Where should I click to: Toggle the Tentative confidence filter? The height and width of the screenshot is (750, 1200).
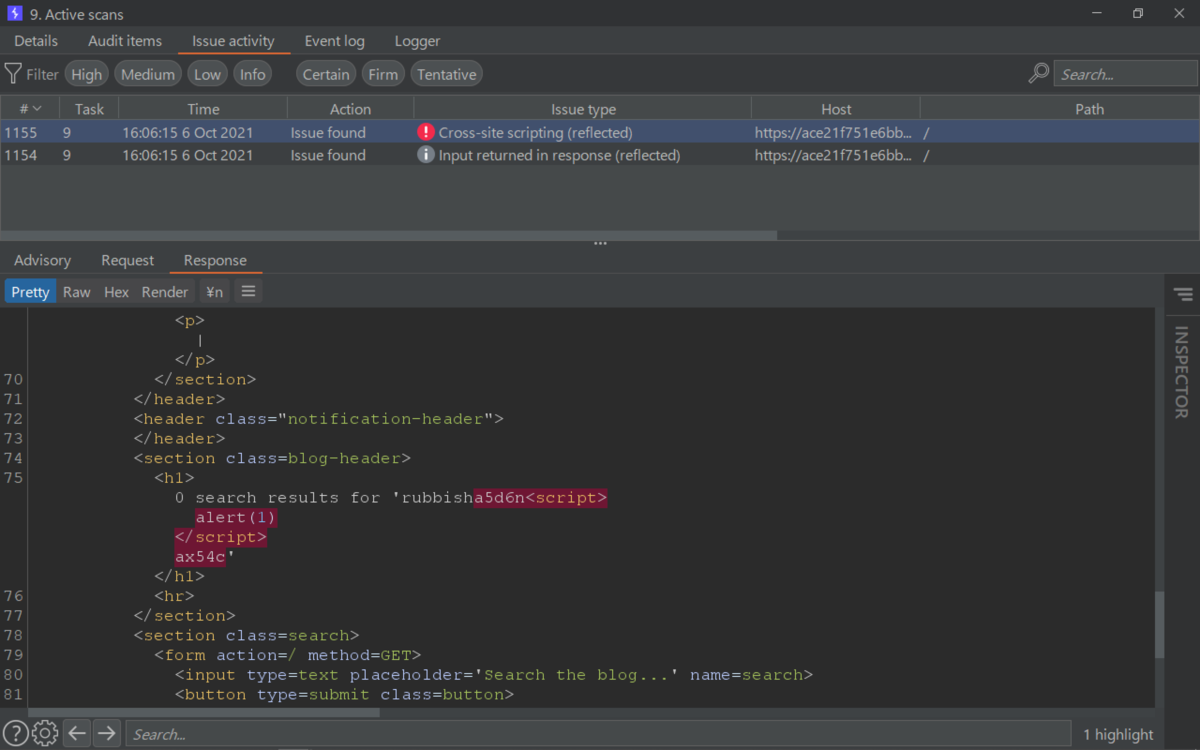tap(446, 74)
